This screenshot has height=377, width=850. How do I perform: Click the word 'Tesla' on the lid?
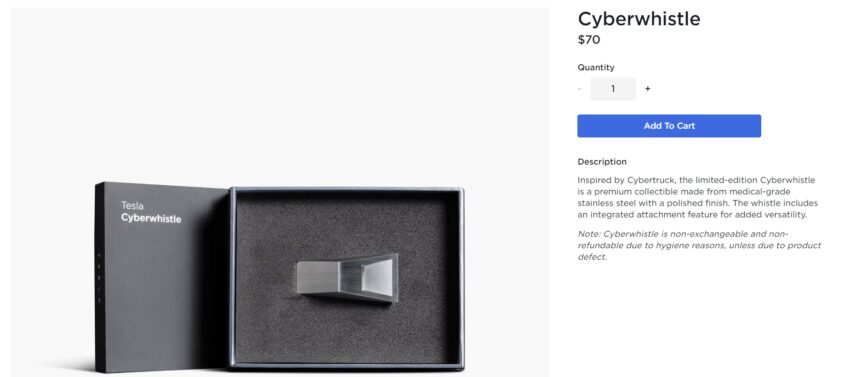click(132, 206)
